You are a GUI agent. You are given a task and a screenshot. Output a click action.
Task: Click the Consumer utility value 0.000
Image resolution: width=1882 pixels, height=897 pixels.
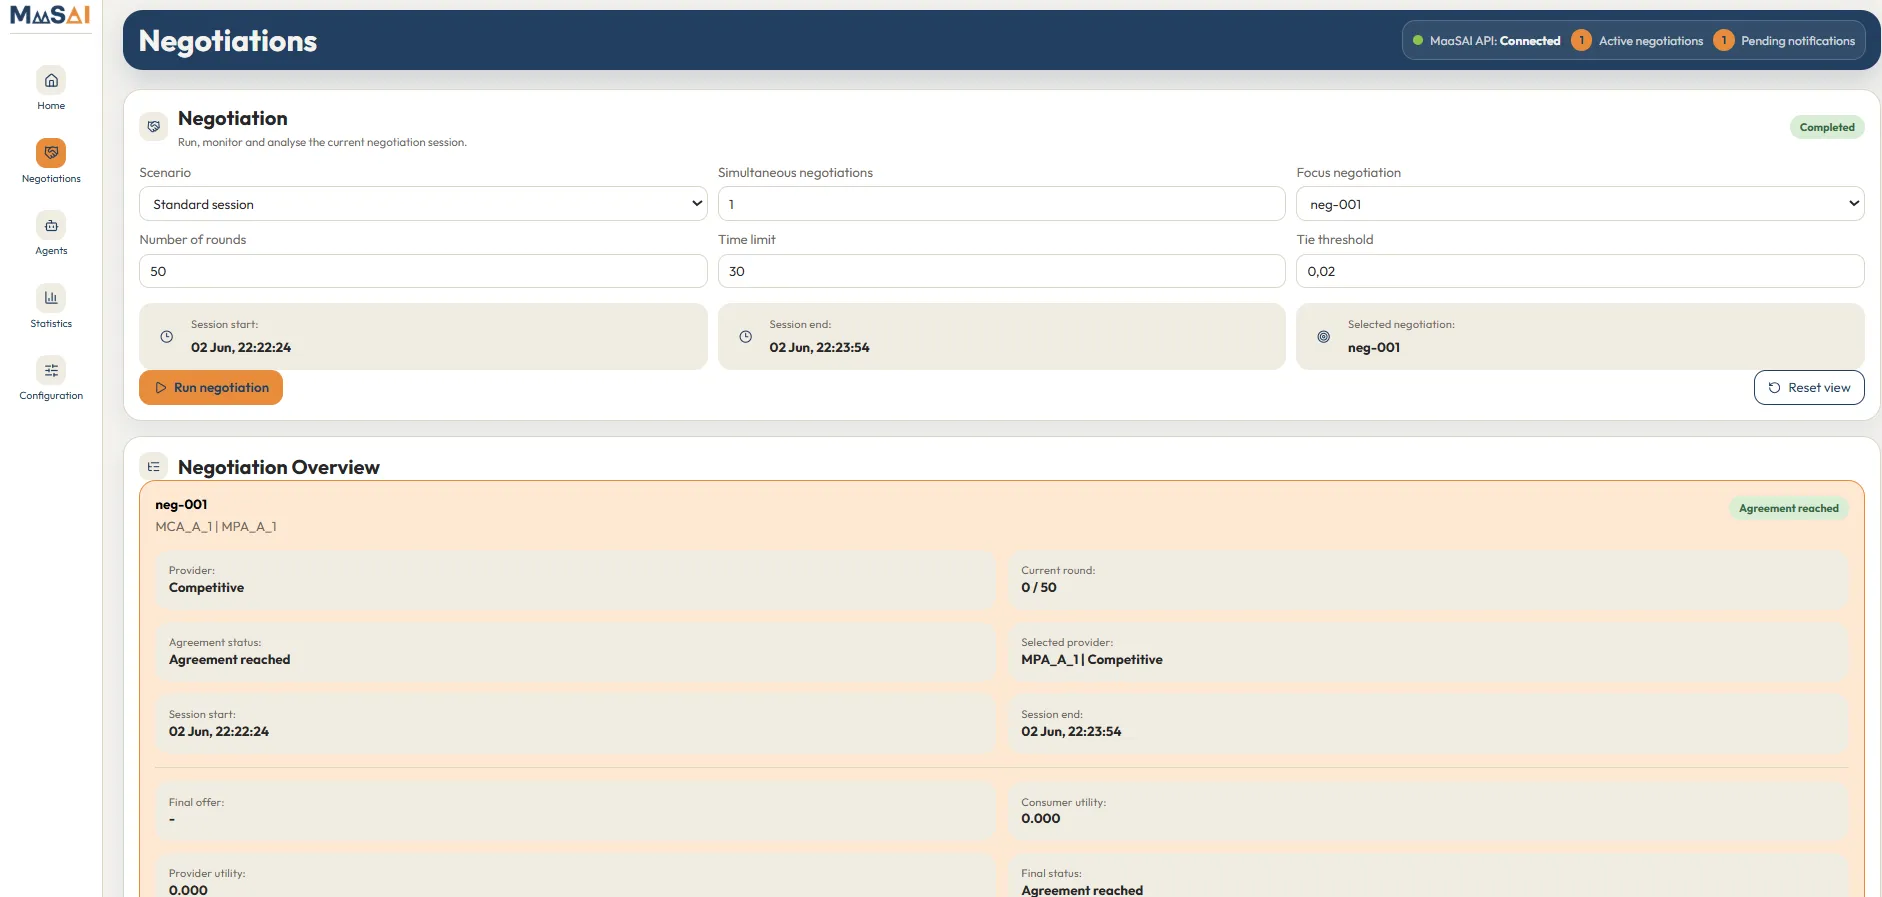[x=1041, y=819]
